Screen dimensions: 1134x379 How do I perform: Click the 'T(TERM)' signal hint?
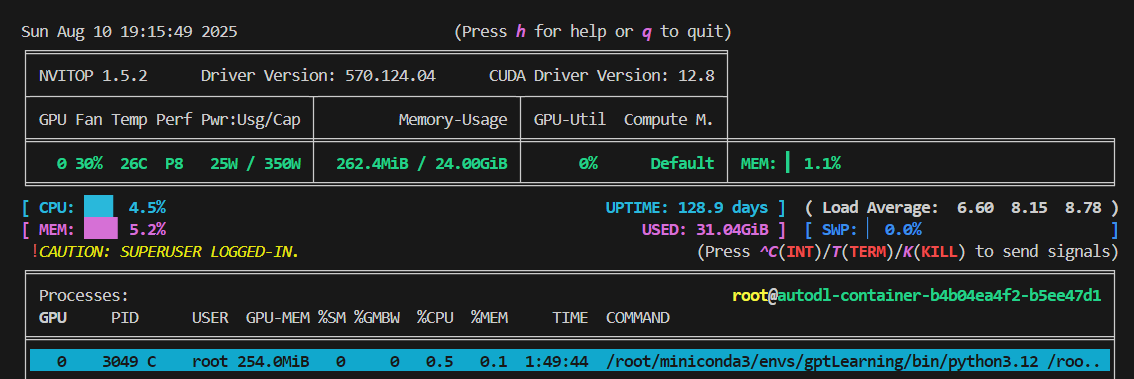(864, 252)
